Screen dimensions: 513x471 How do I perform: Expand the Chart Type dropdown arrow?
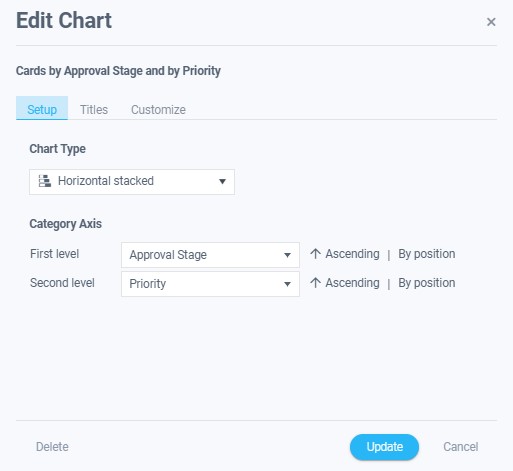pyautogui.click(x=222, y=182)
